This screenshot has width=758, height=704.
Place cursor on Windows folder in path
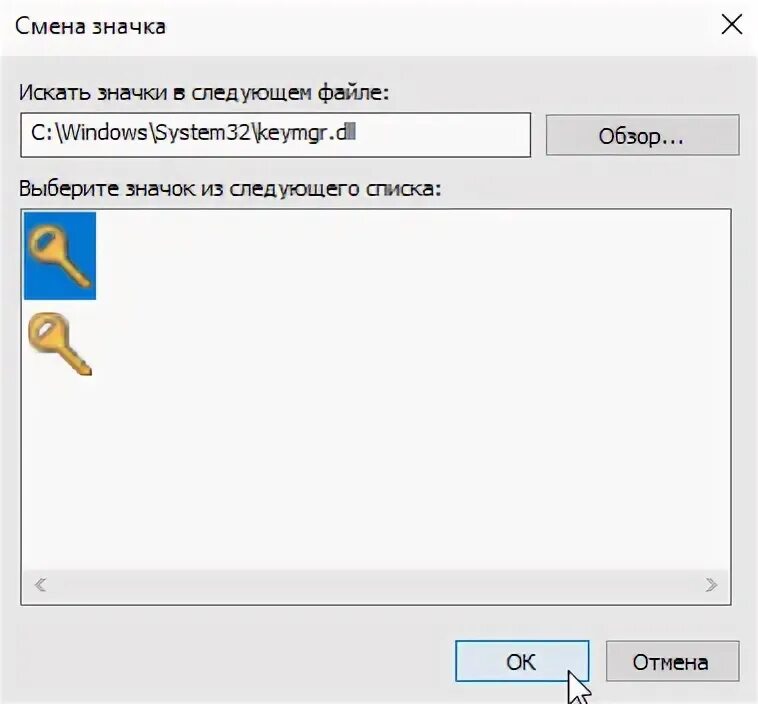104,132
